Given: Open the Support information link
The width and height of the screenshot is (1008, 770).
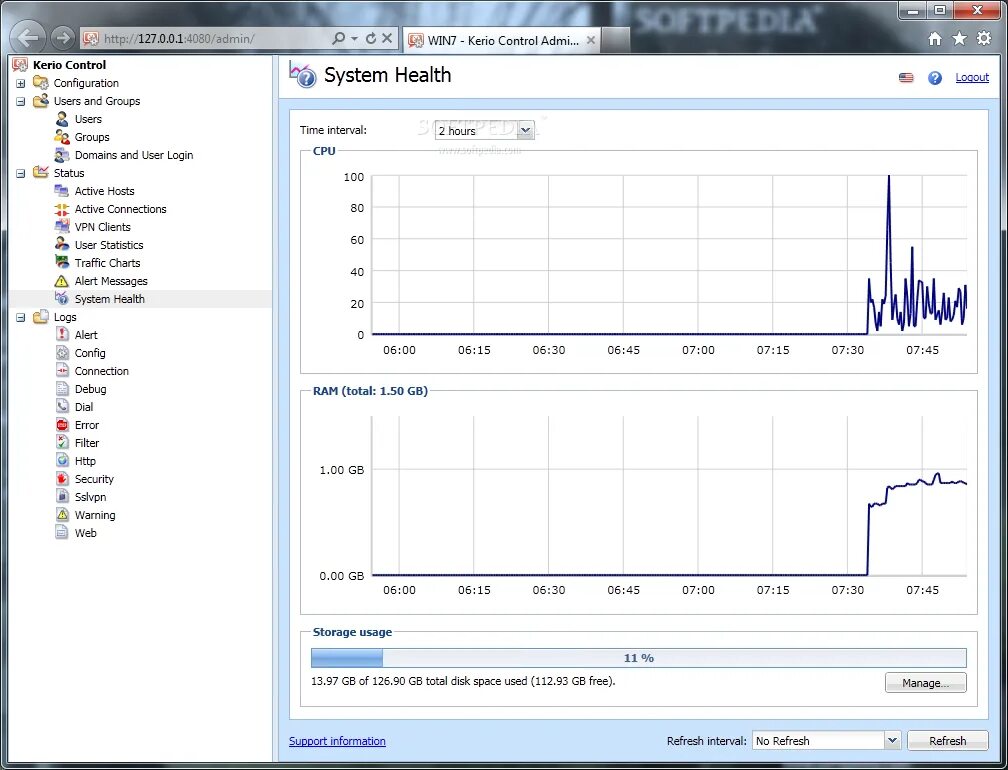Looking at the screenshot, I should 338,740.
